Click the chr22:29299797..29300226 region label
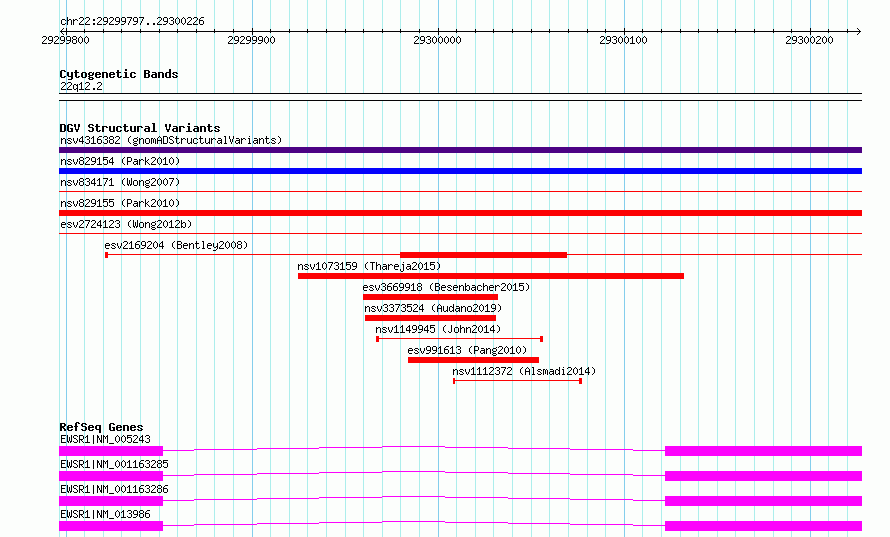Viewport: 890px width, 537px height. pos(132,22)
